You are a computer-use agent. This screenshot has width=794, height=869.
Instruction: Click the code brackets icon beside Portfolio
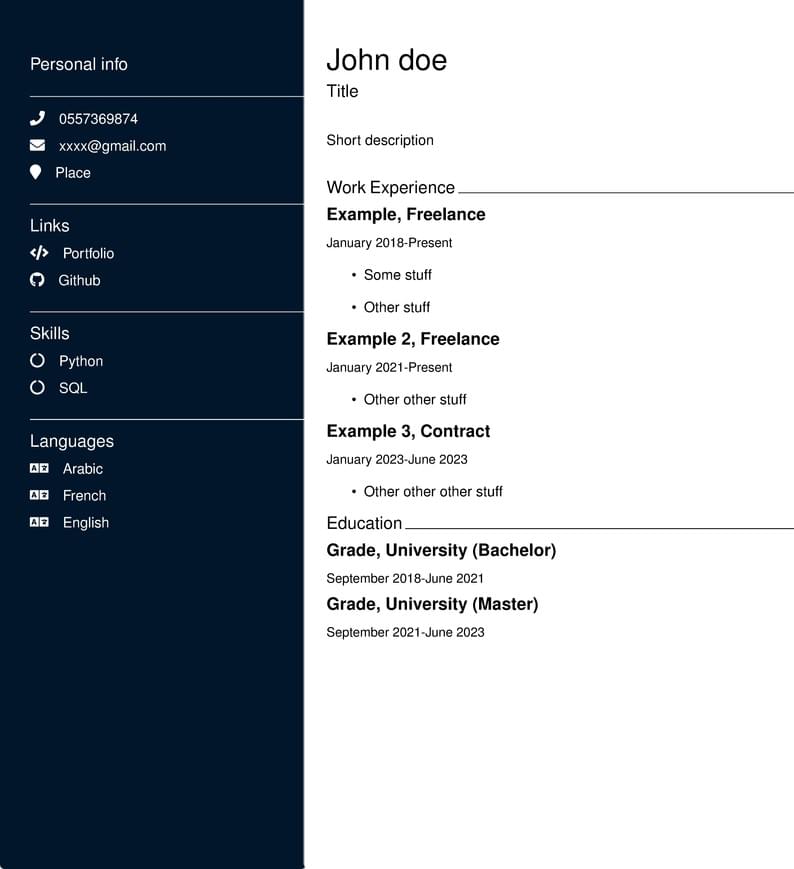tap(39, 253)
